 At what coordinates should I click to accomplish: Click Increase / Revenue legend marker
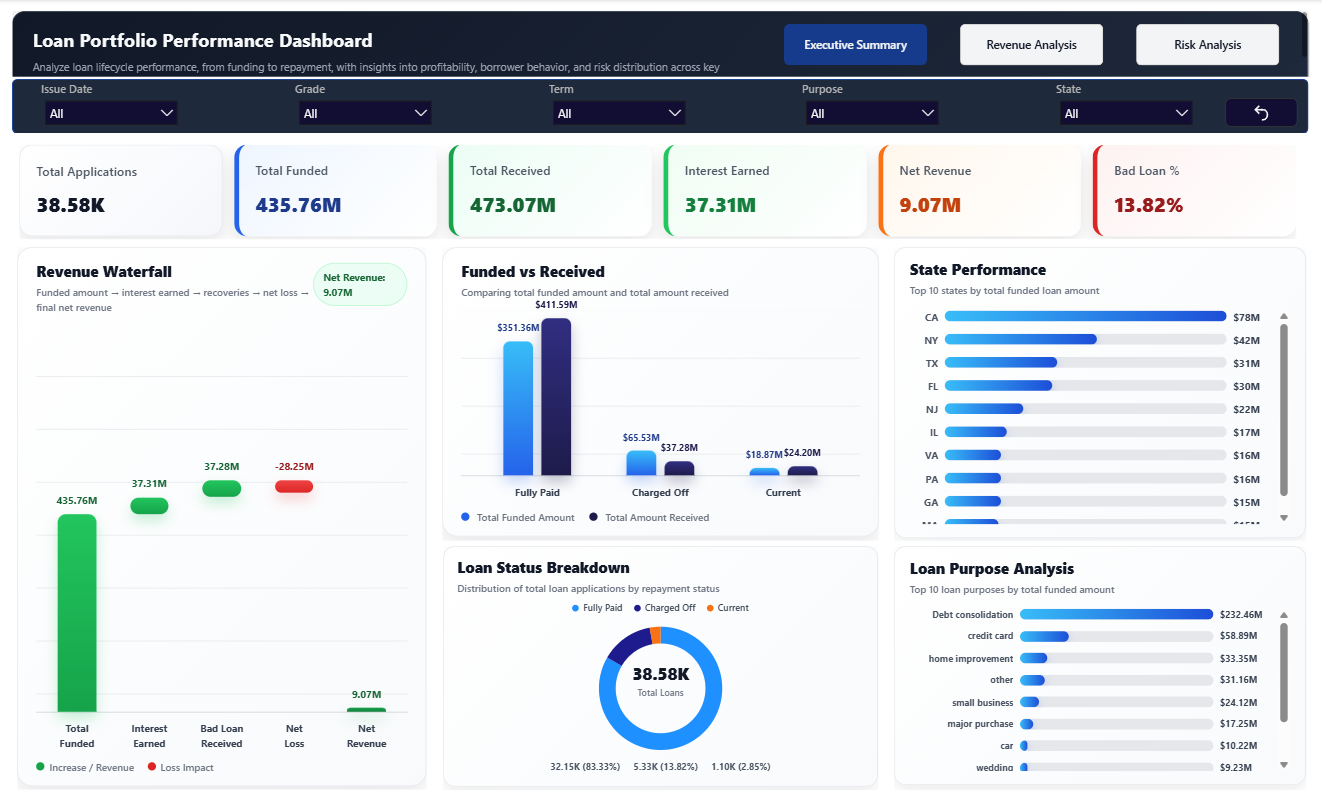pos(40,767)
